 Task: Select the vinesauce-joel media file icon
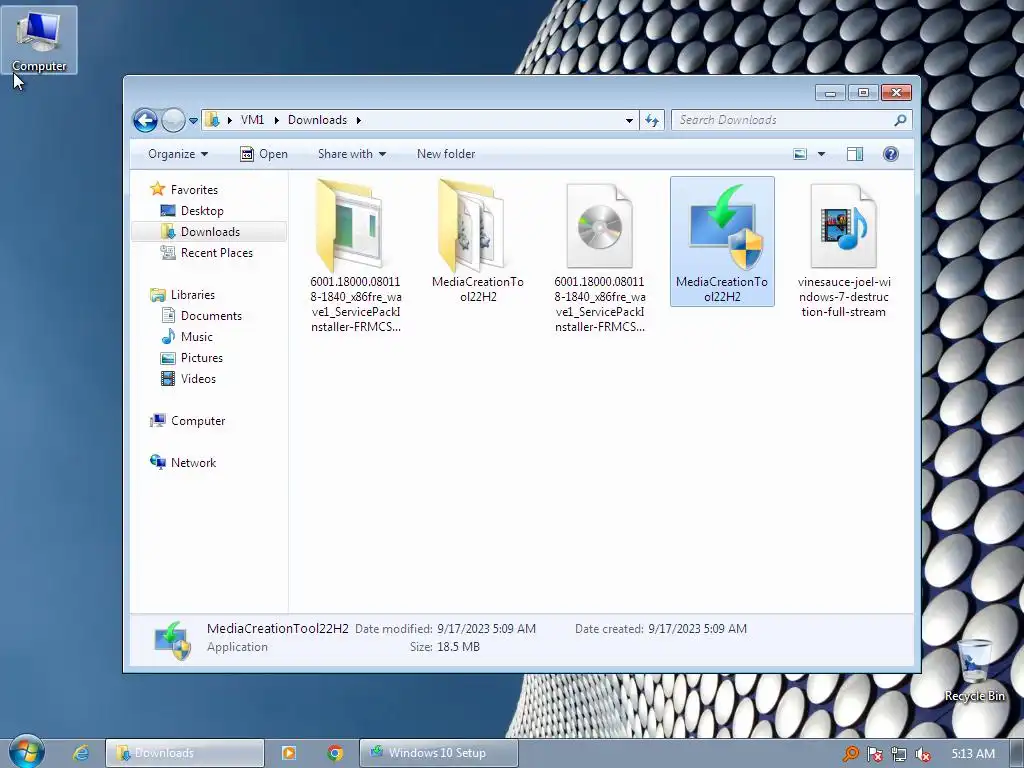(x=844, y=226)
